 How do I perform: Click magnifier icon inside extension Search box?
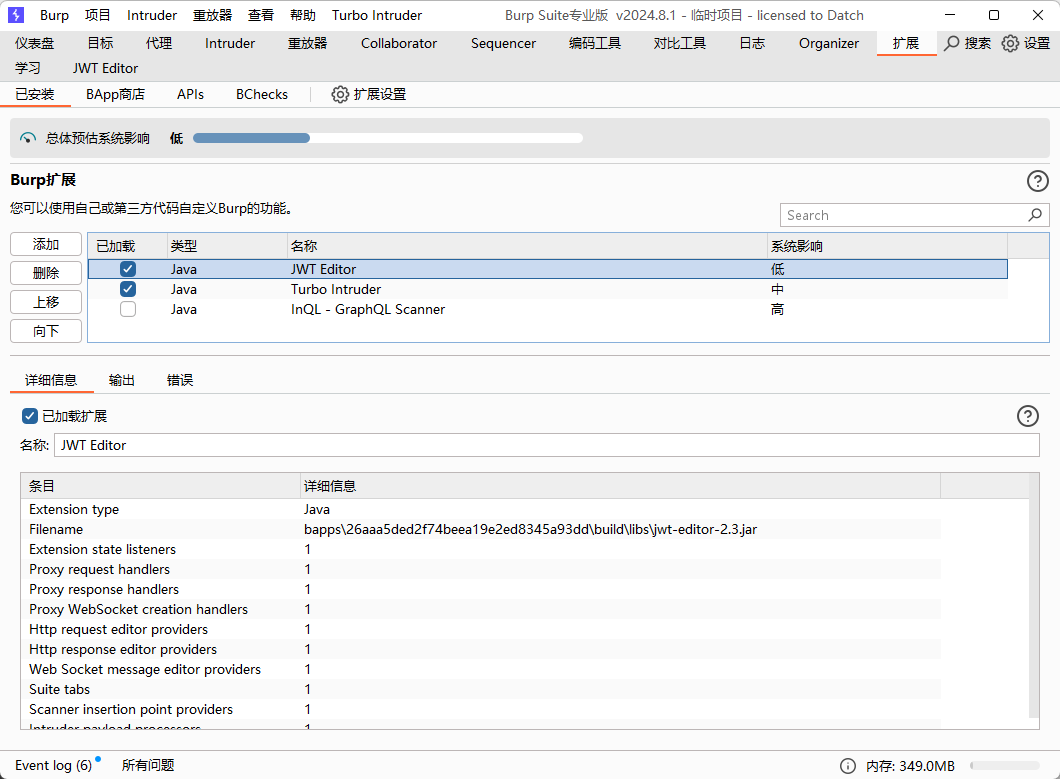pos(1035,215)
